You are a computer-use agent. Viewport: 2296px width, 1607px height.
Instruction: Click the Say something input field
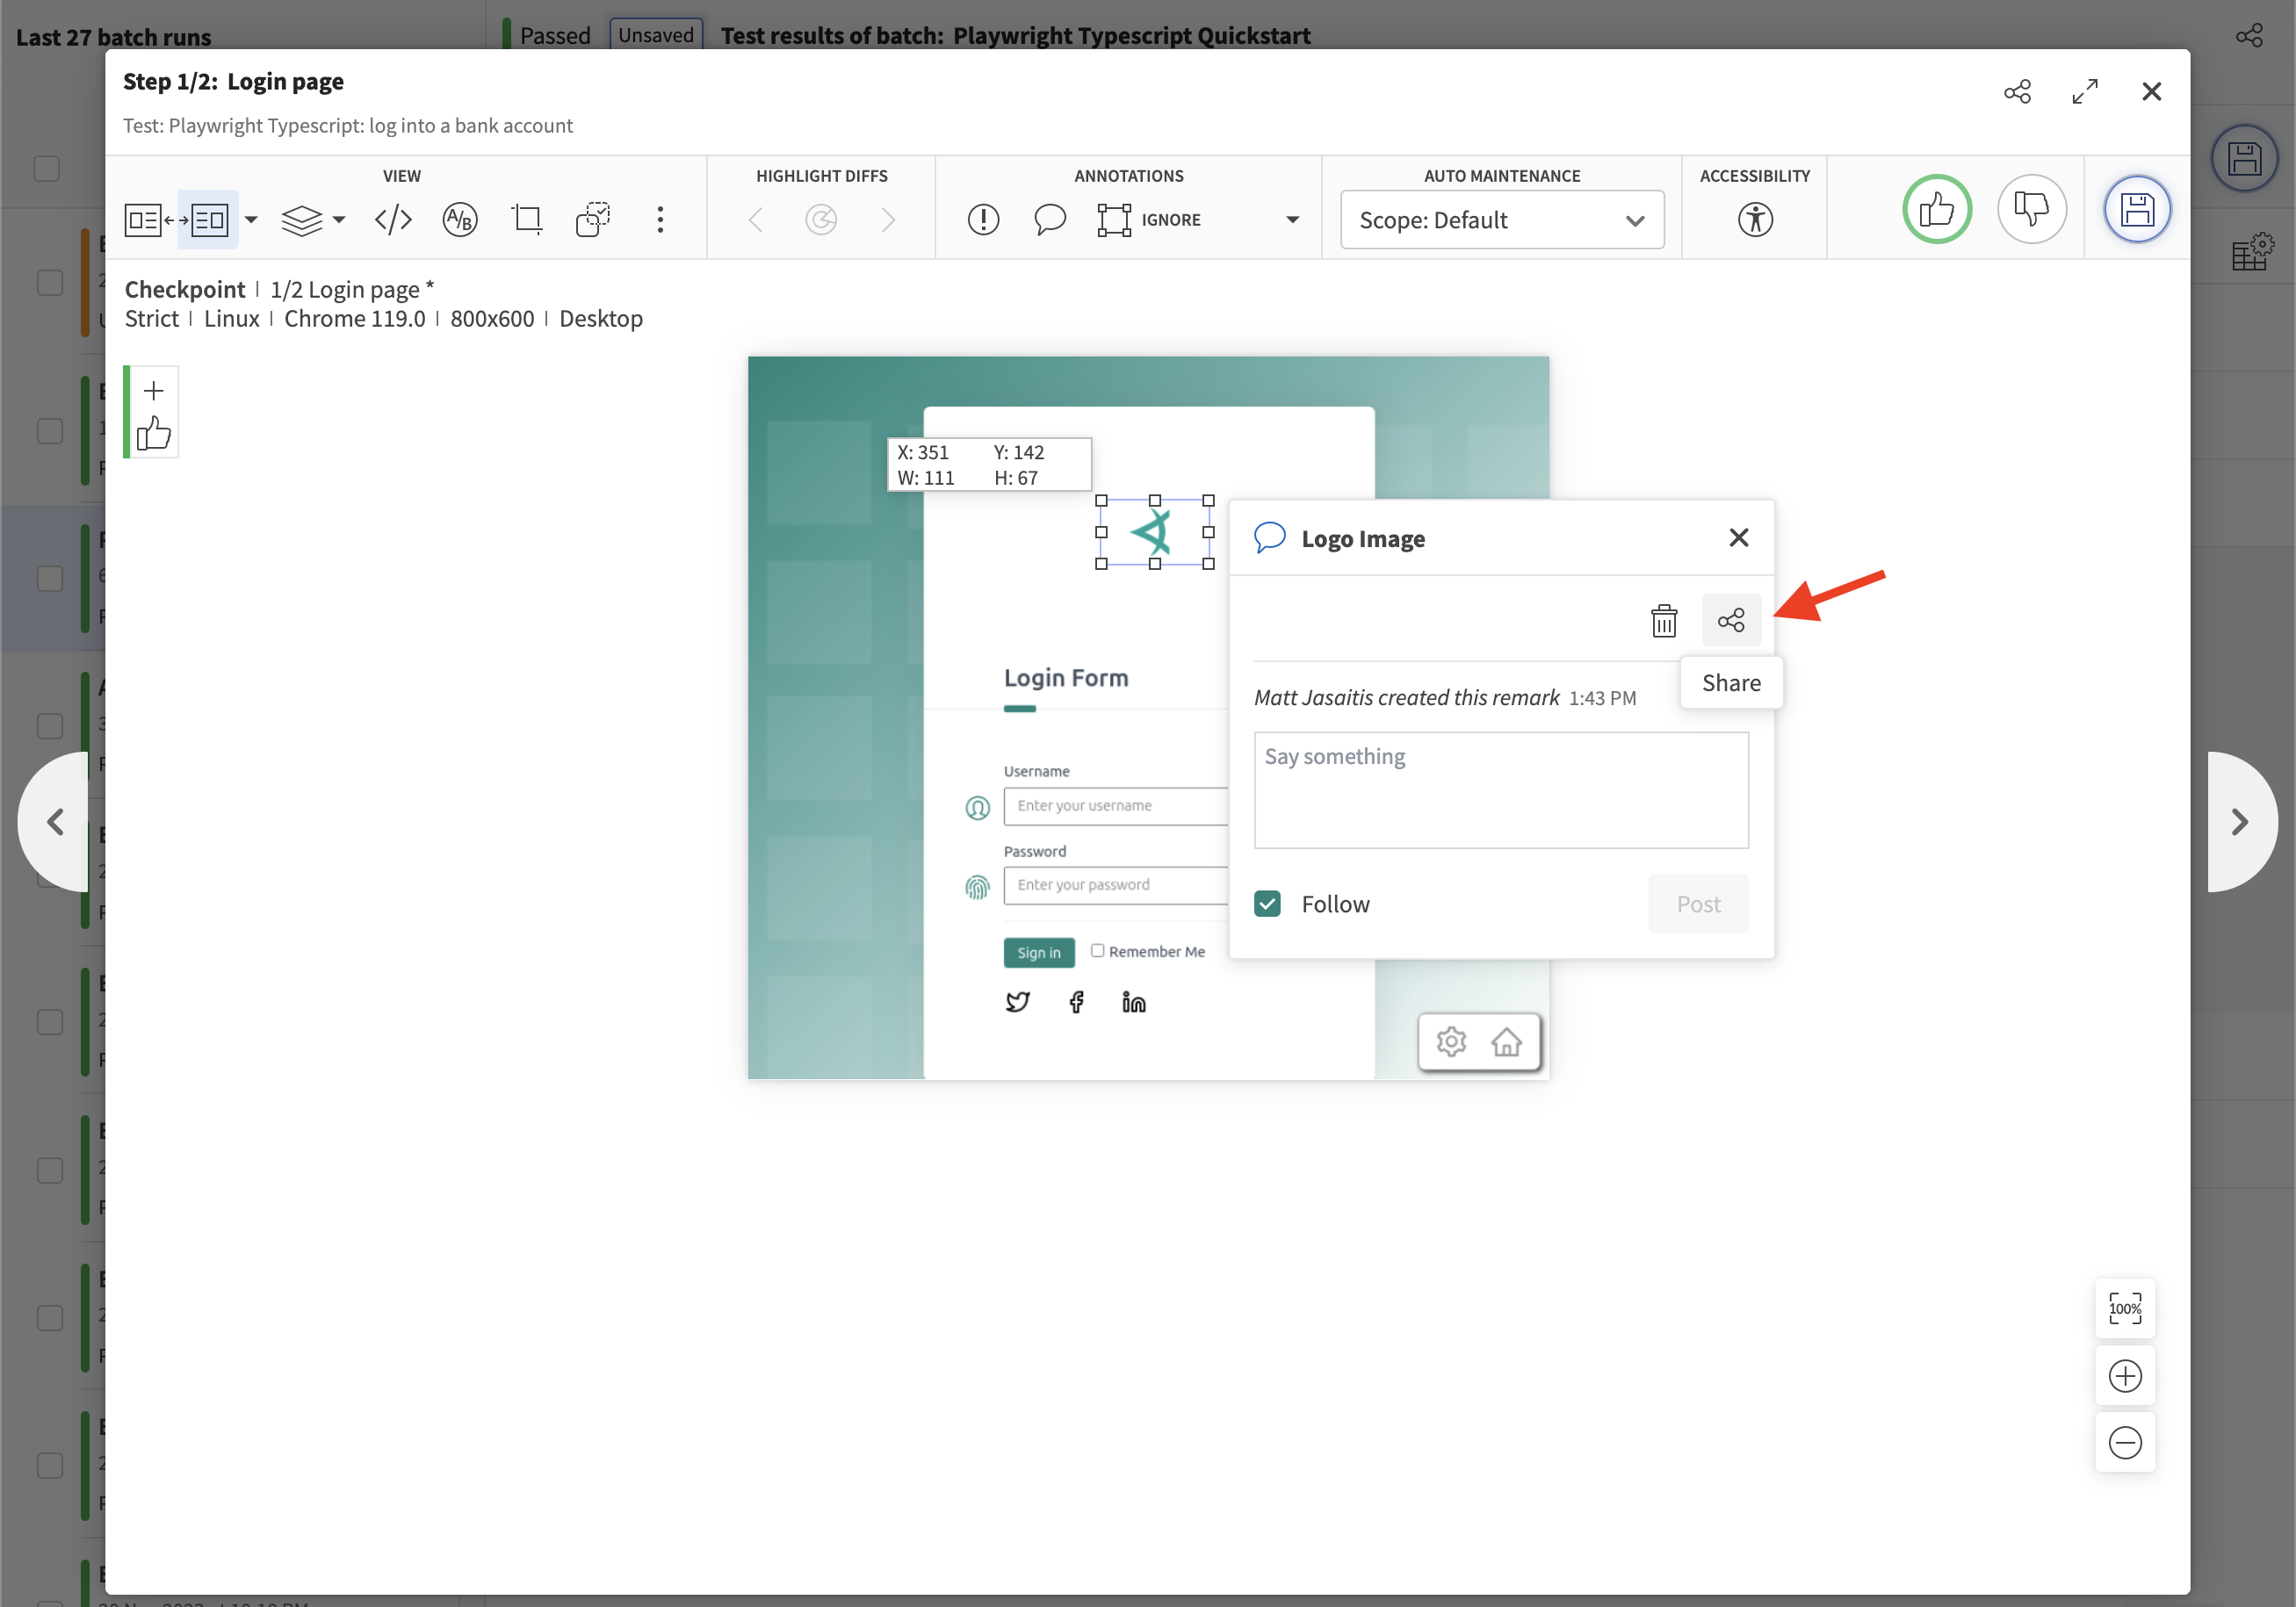coord(1500,790)
